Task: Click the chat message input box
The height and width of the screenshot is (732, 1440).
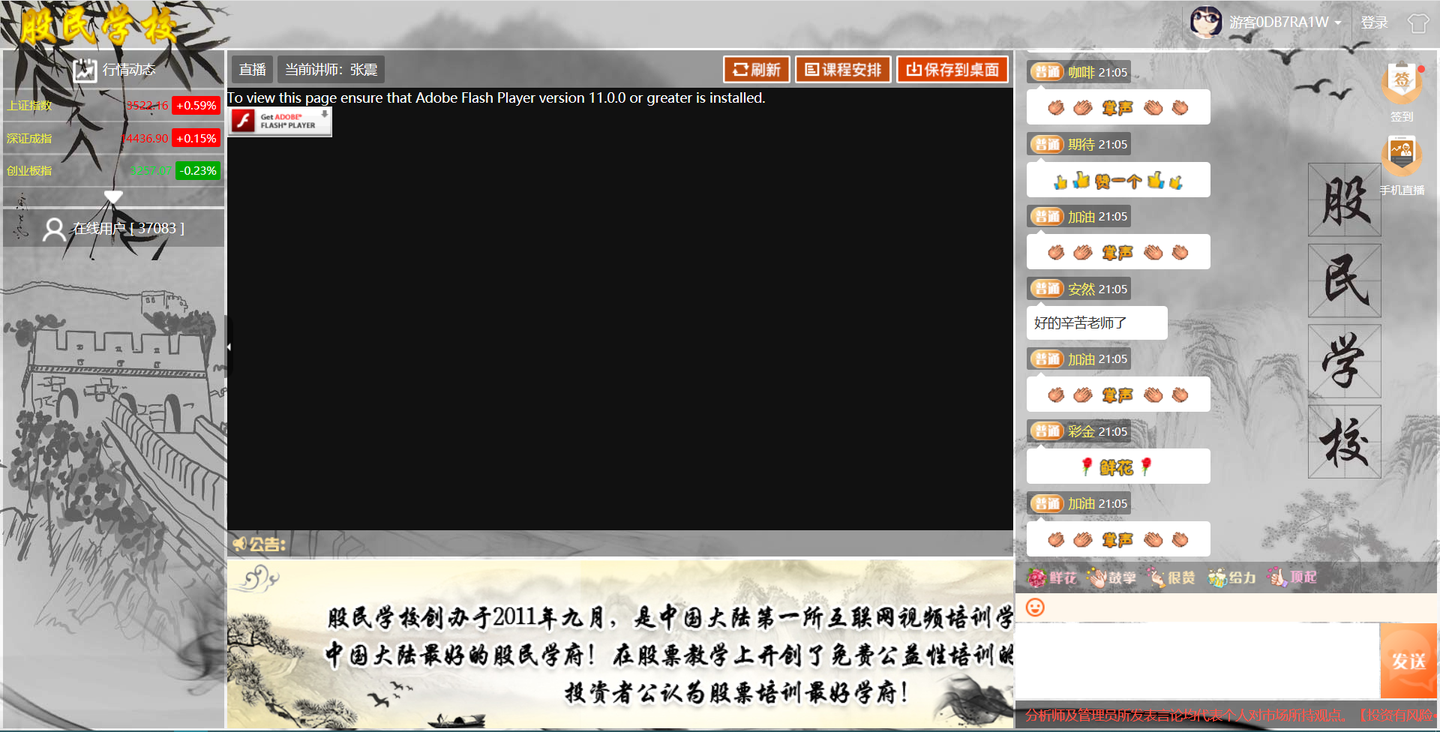Action: (x=1197, y=660)
